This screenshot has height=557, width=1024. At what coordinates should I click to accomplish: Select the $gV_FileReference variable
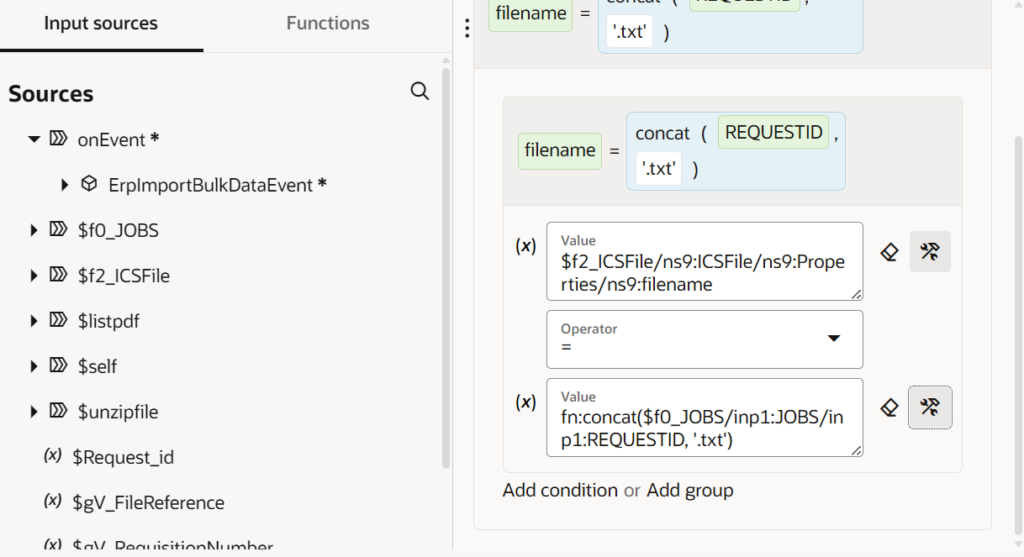point(150,502)
